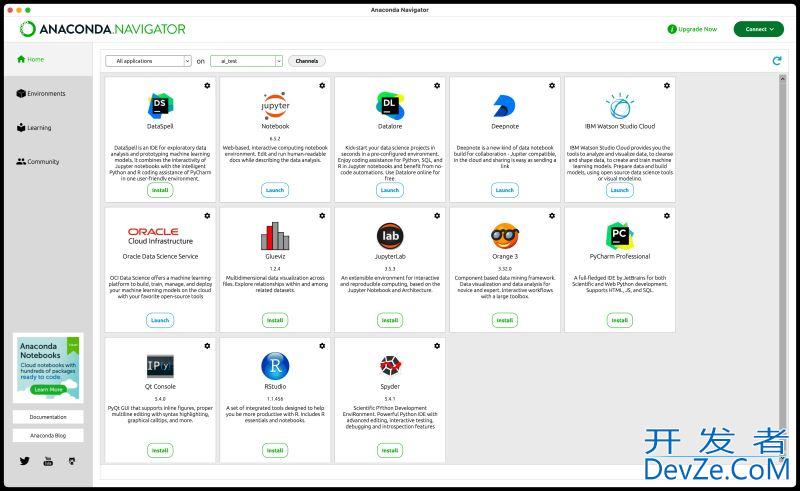Click the Qt Console IPy icon

(x=160, y=366)
